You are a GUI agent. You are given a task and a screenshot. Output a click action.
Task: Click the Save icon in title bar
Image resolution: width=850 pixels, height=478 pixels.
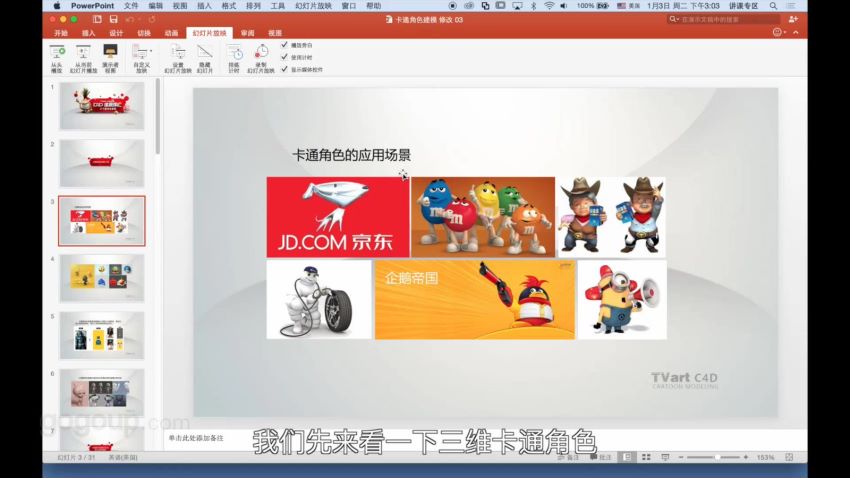click(x=113, y=20)
